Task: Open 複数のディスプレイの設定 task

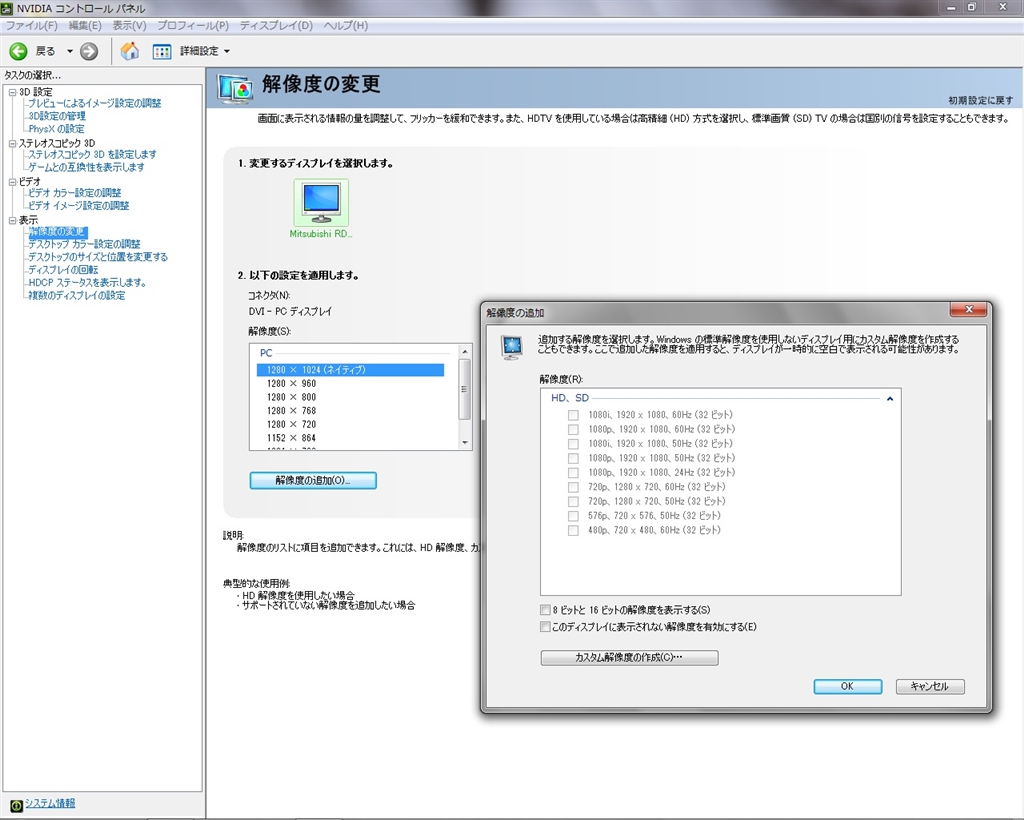Action: (77, 296)
